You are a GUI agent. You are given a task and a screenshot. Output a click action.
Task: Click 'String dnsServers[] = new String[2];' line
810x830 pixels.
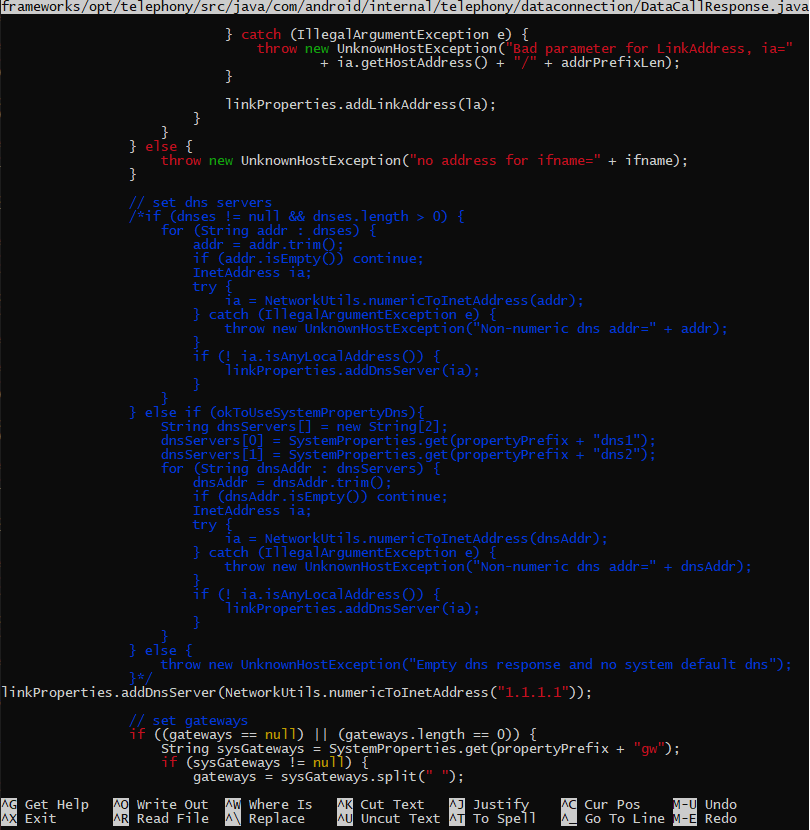pyautogui.click(x=304, y=427)
